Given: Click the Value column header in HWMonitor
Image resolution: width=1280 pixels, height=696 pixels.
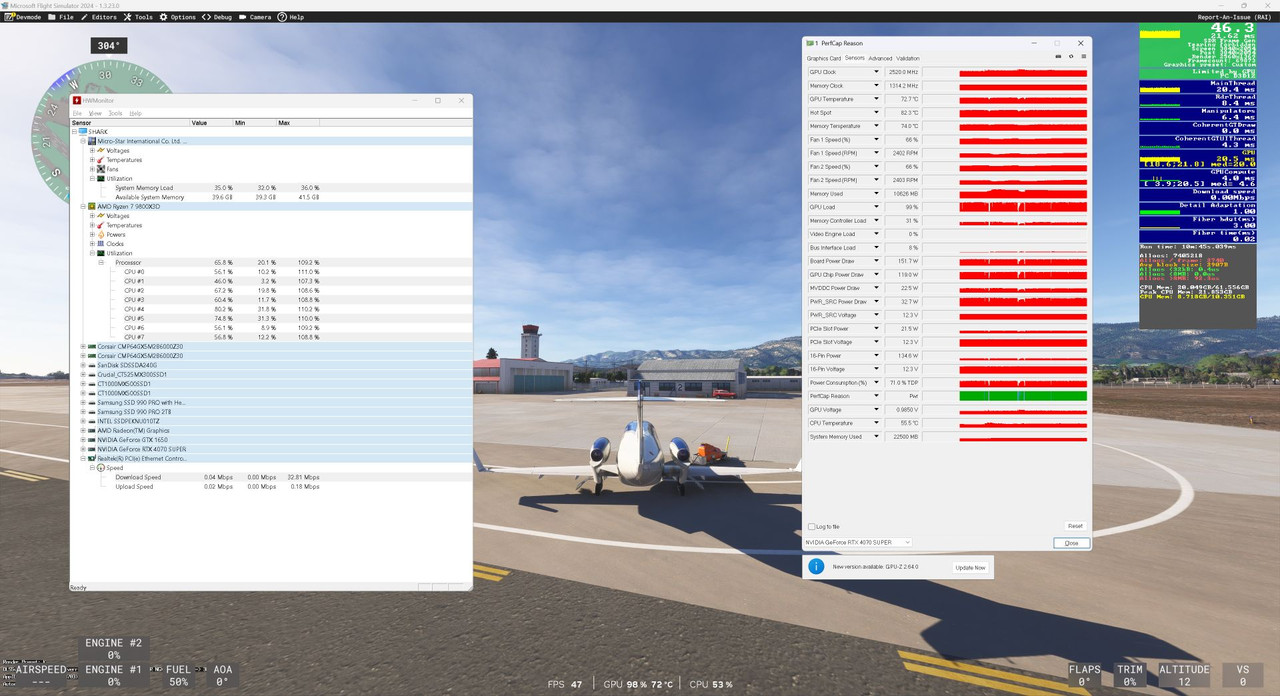Looking at the screenshot, I should (x=211, y=122).
